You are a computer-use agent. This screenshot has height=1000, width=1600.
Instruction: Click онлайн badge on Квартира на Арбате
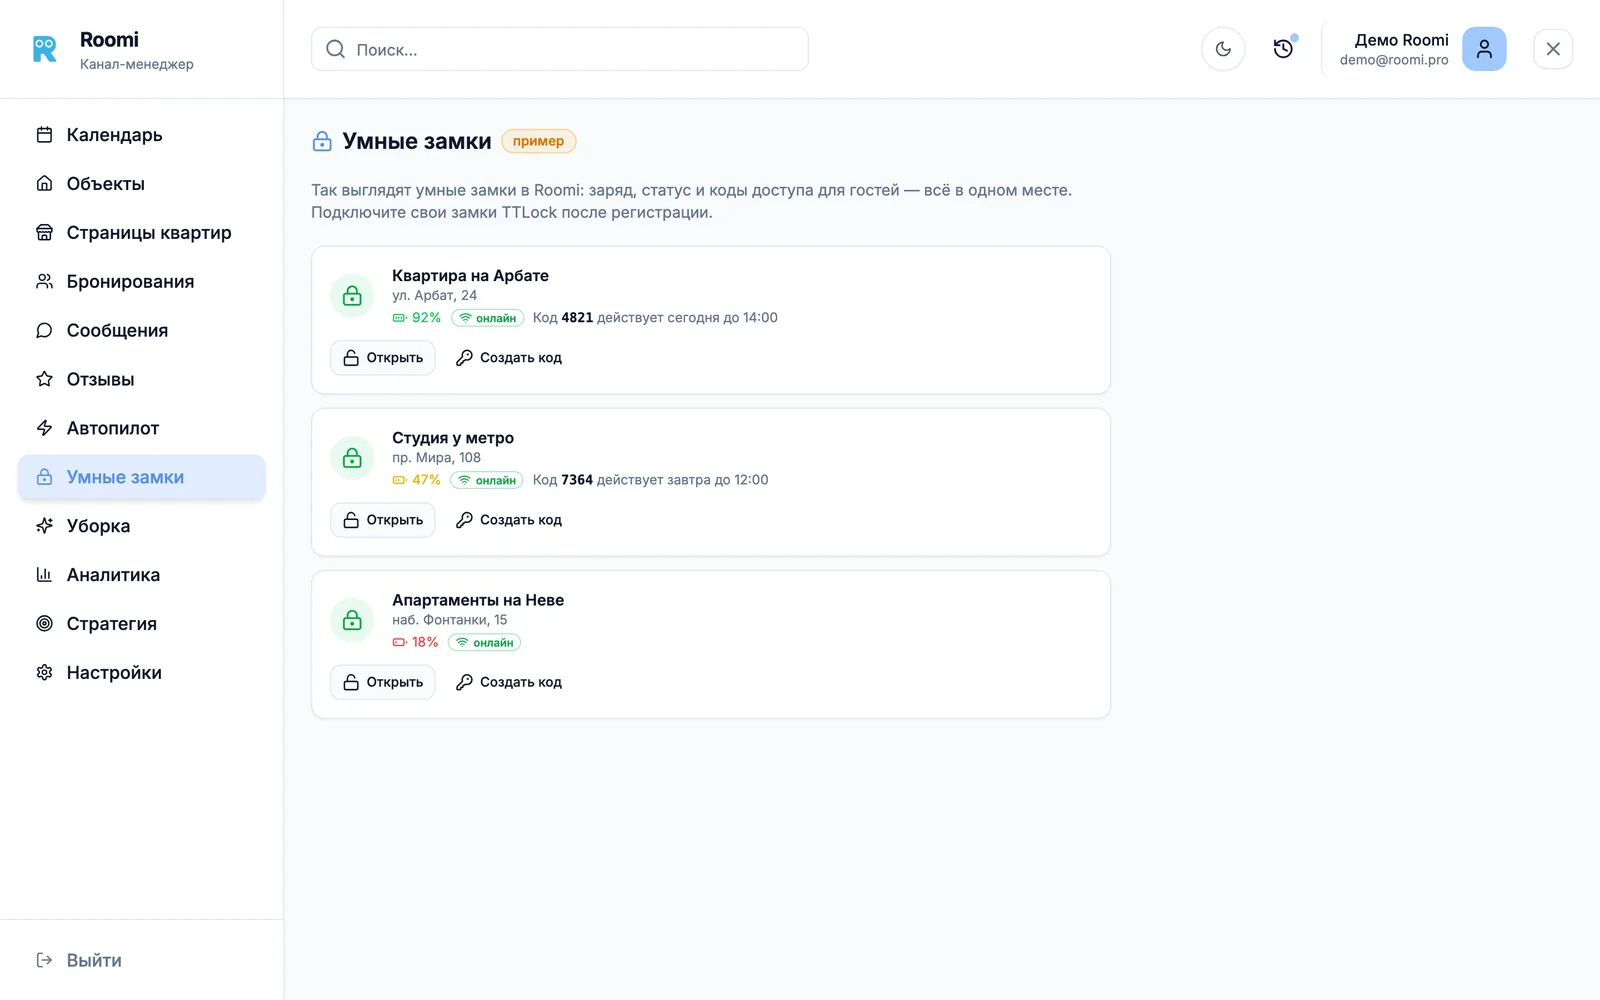487,318
